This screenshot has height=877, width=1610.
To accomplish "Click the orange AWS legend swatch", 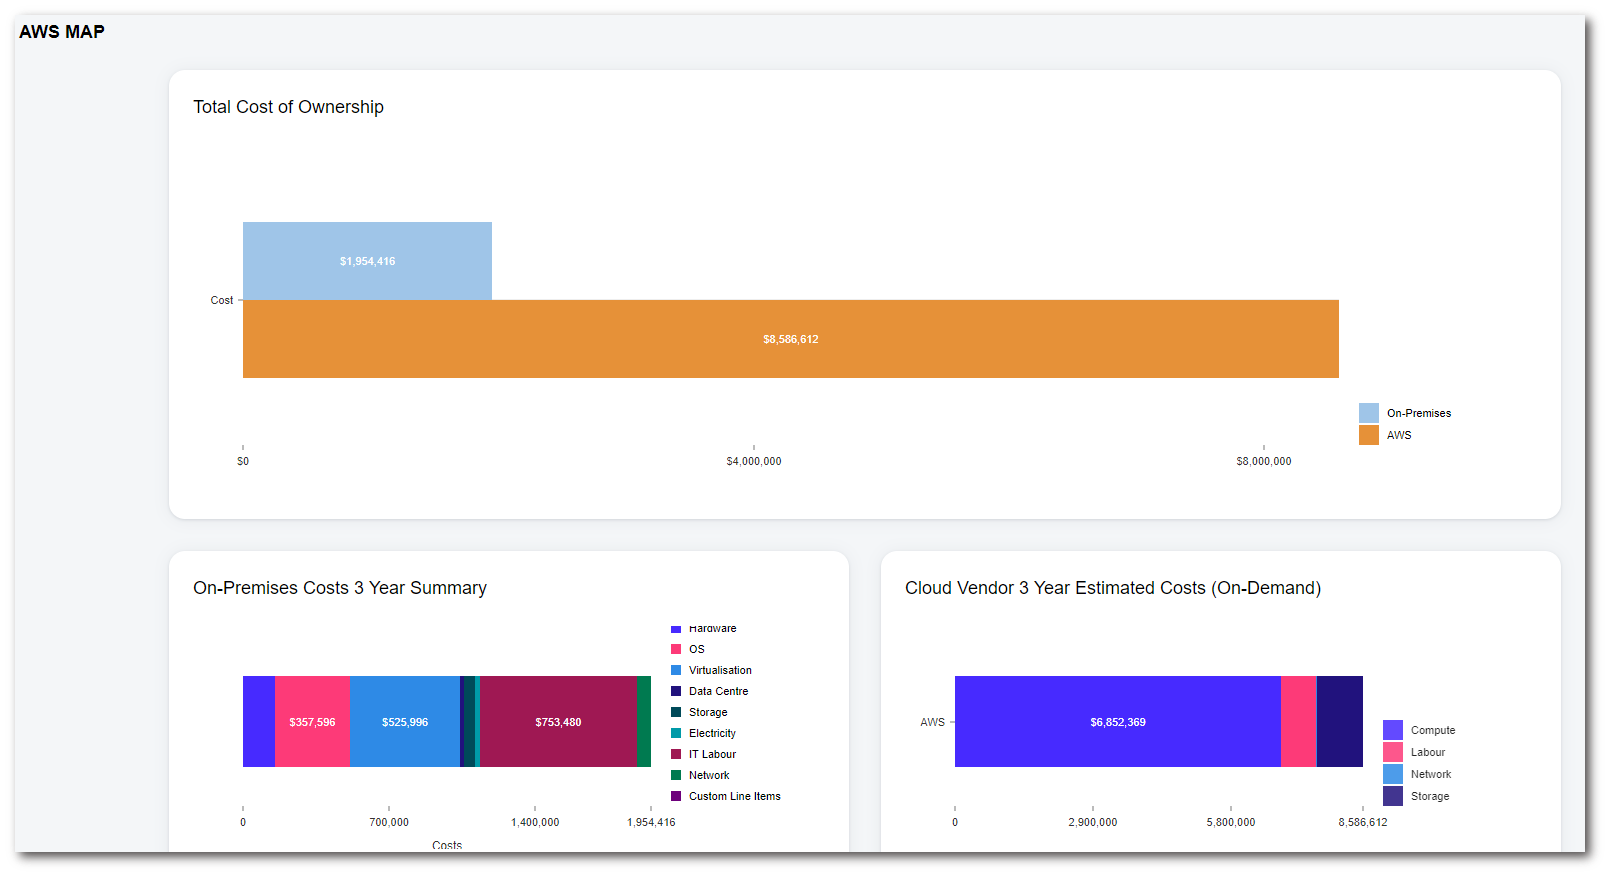I will tap(1368, 435).
